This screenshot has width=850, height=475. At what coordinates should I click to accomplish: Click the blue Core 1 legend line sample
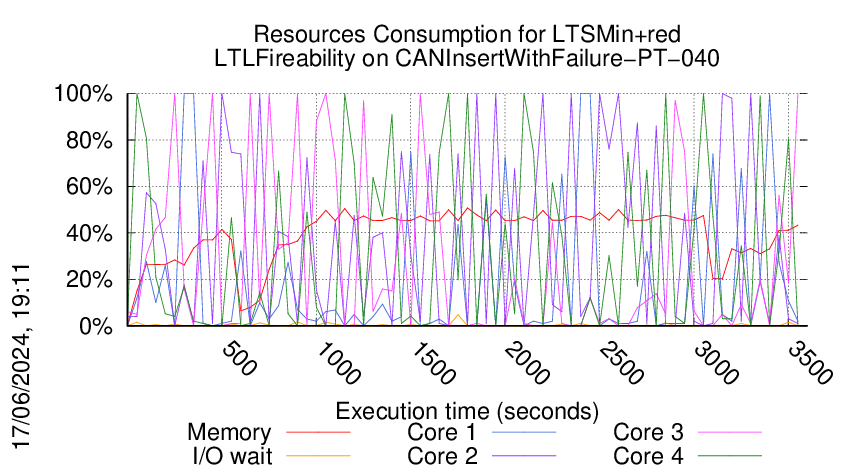coord(524,433)
